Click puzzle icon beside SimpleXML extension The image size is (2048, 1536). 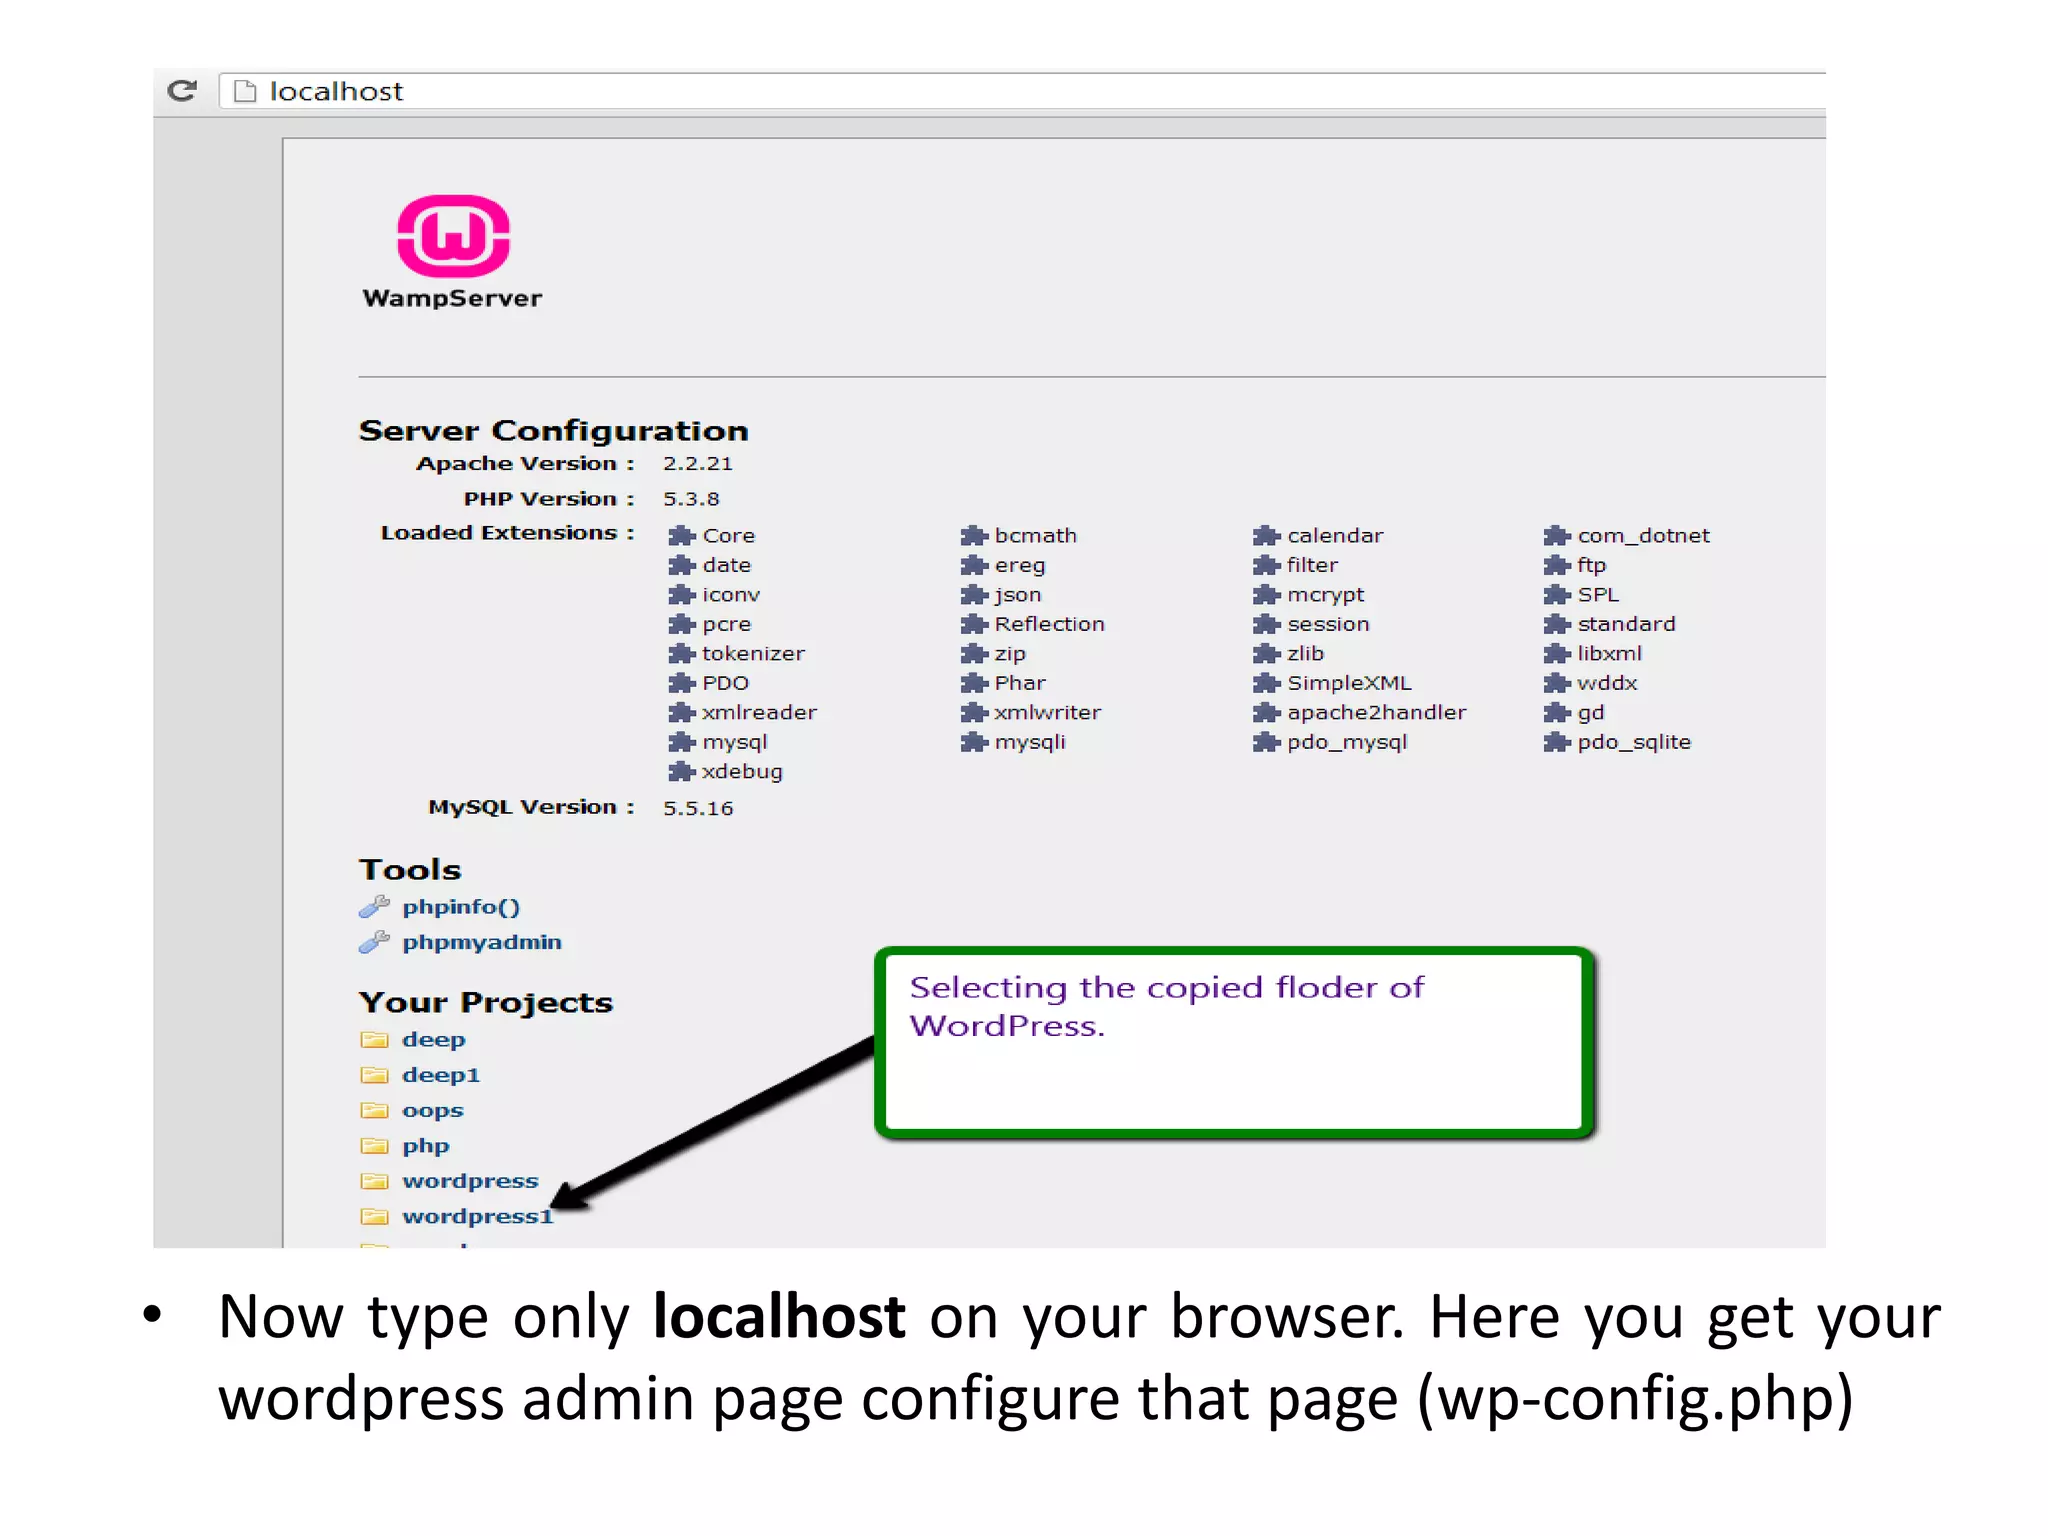1266,683
